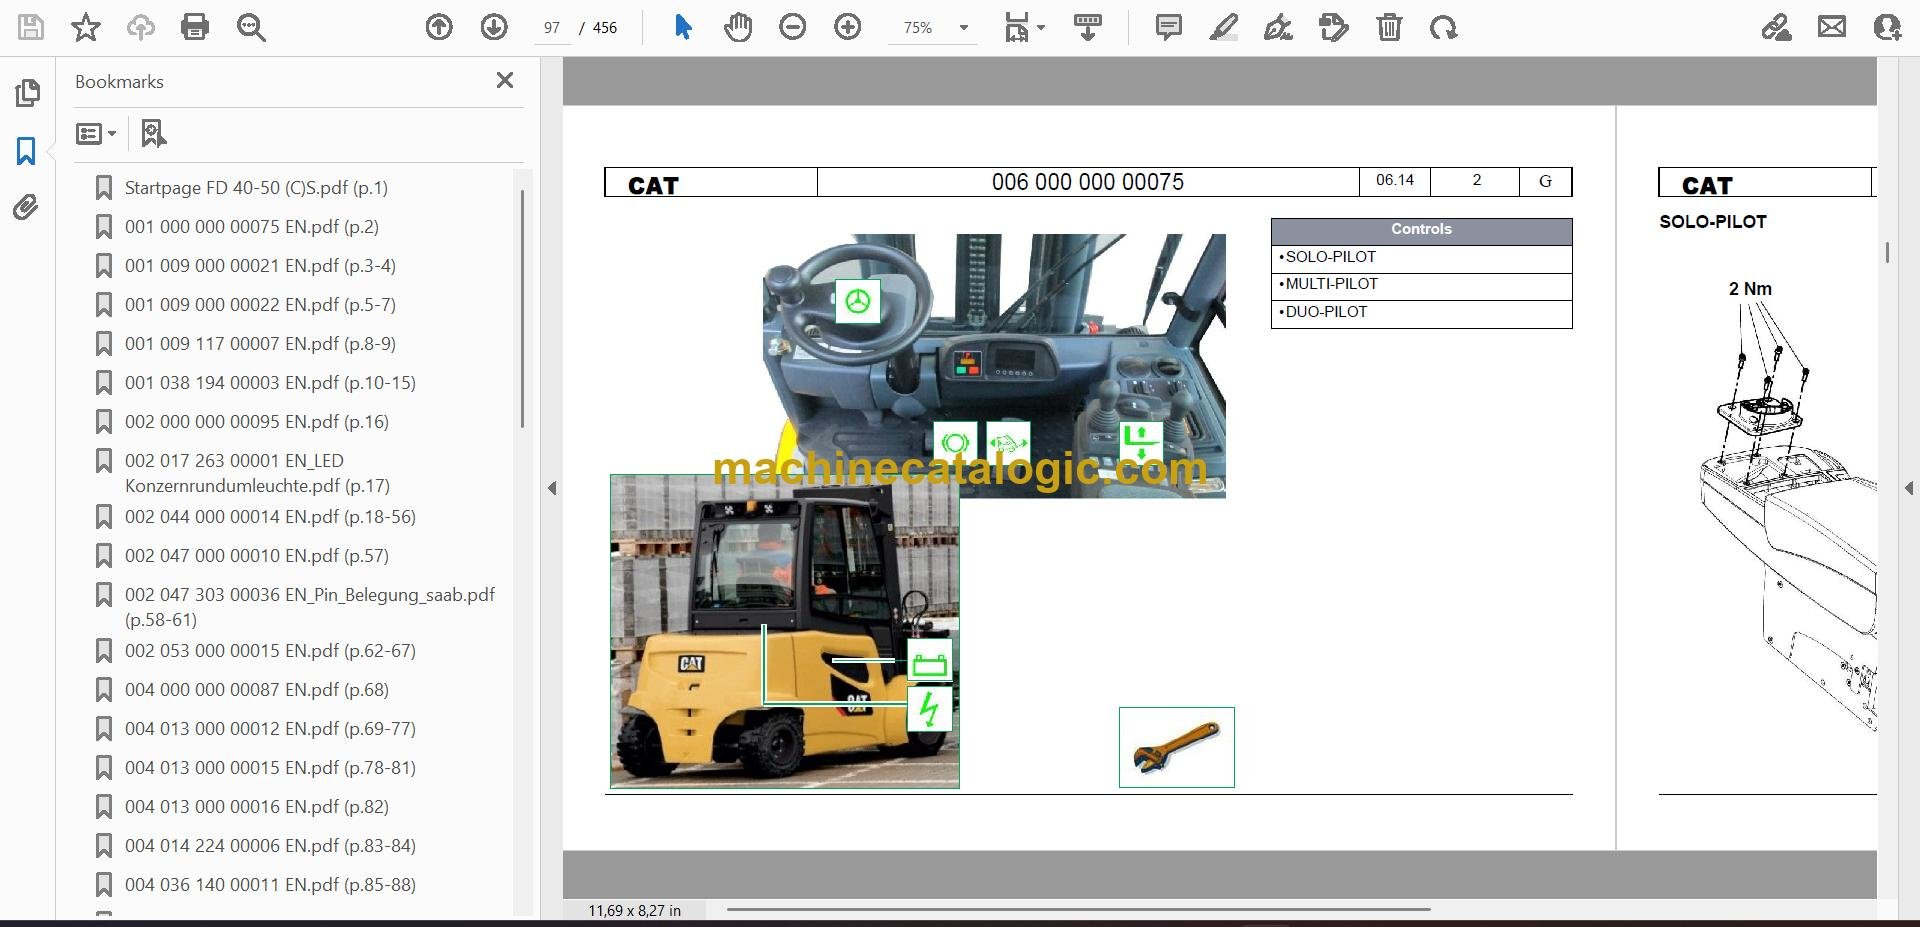This screenshot has height=927, width=1920.
Task: Open bookmark 001 038 194 00003 EN.pdf
Action: (270, 383)
